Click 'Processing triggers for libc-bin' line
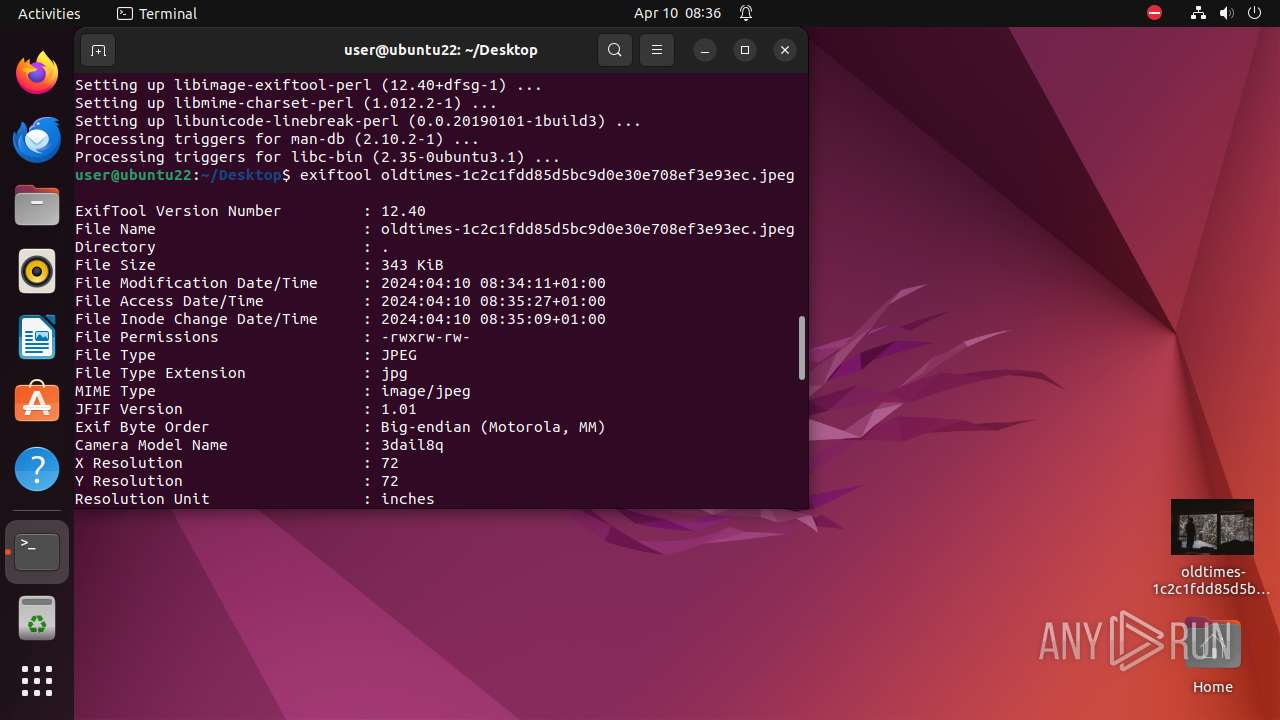The image size is (1280, 720). (x=317, y=157)
